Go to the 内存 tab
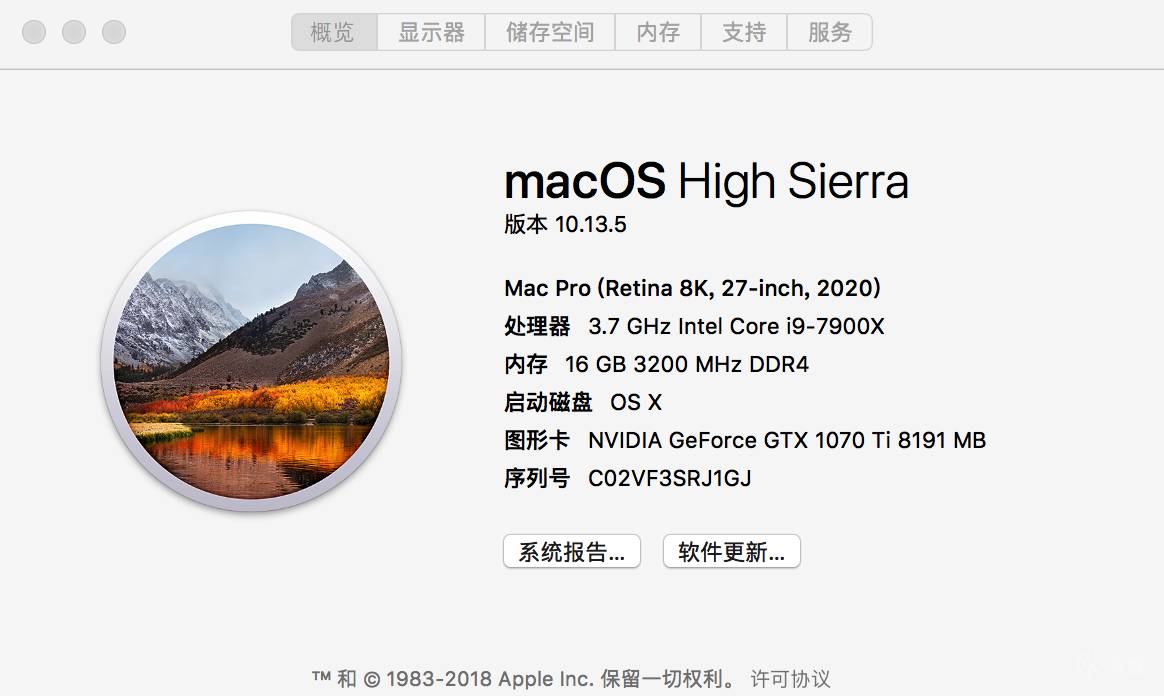The height and width of the screenshot is (696, 1164). [658, 32]
